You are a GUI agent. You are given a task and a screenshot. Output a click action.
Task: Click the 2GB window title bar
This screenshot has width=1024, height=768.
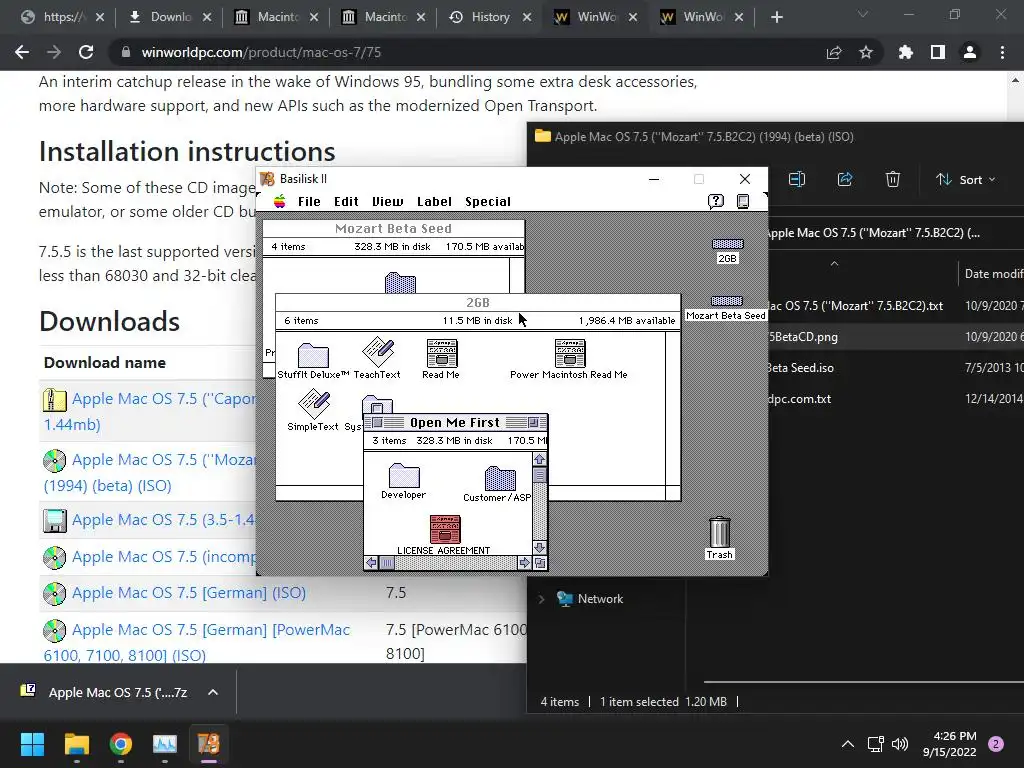478,302
